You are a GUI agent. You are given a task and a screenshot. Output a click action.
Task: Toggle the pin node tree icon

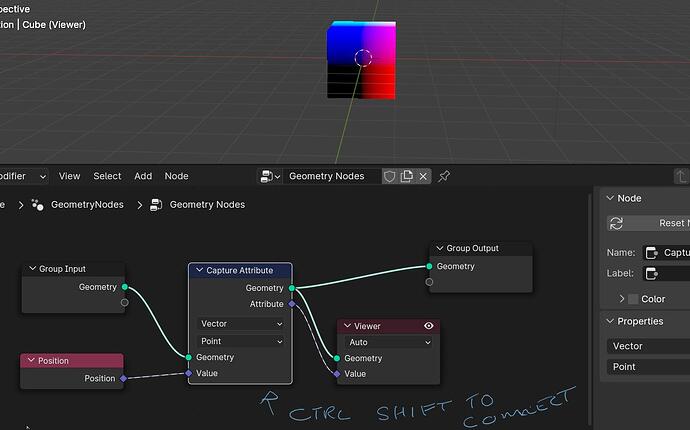click(x=444, y=176)
